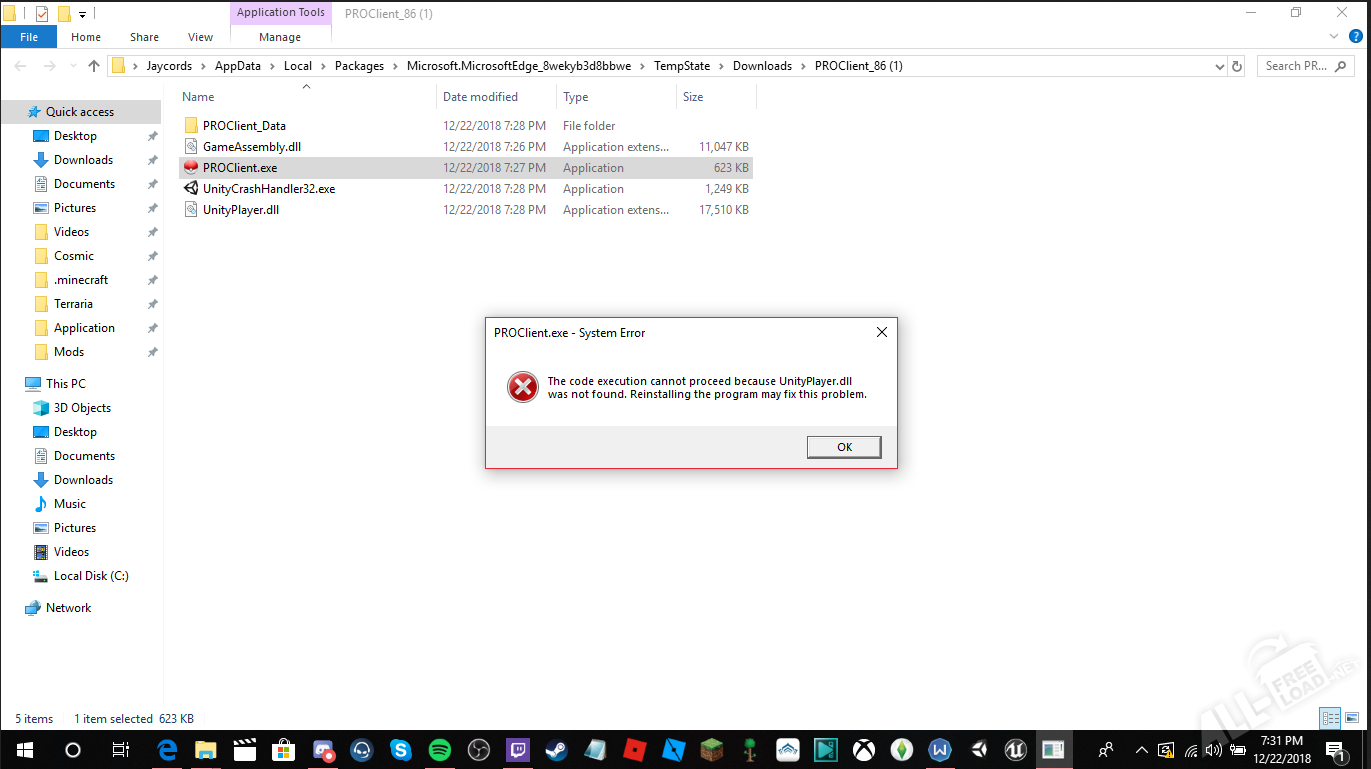Click the Up arrow to go to Downloads
Screen dimensions: 1371x769
94,66
